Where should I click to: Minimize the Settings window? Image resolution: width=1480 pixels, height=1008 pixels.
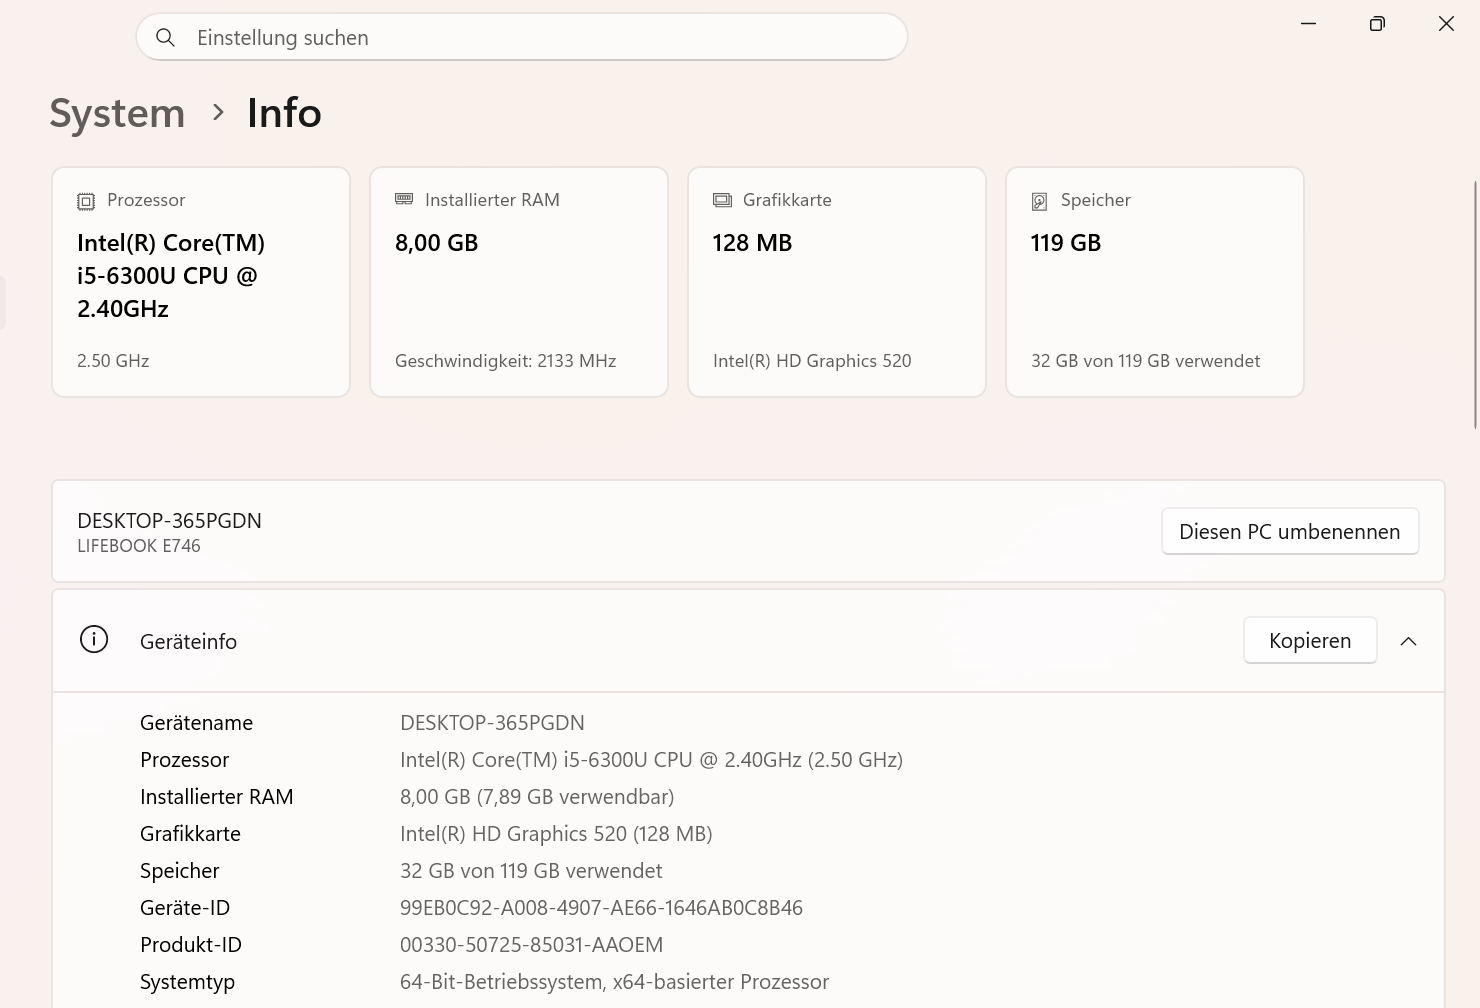pyautogui.click(x=1308, y=23)
